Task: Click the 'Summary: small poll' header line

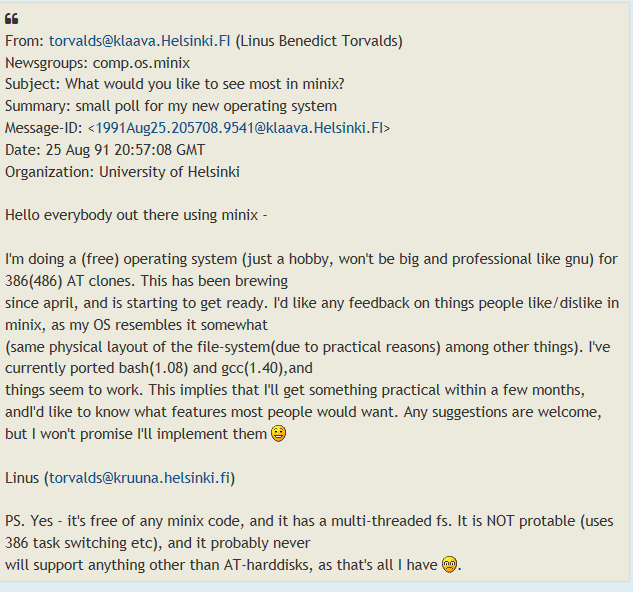Action: tap(171, 106)
